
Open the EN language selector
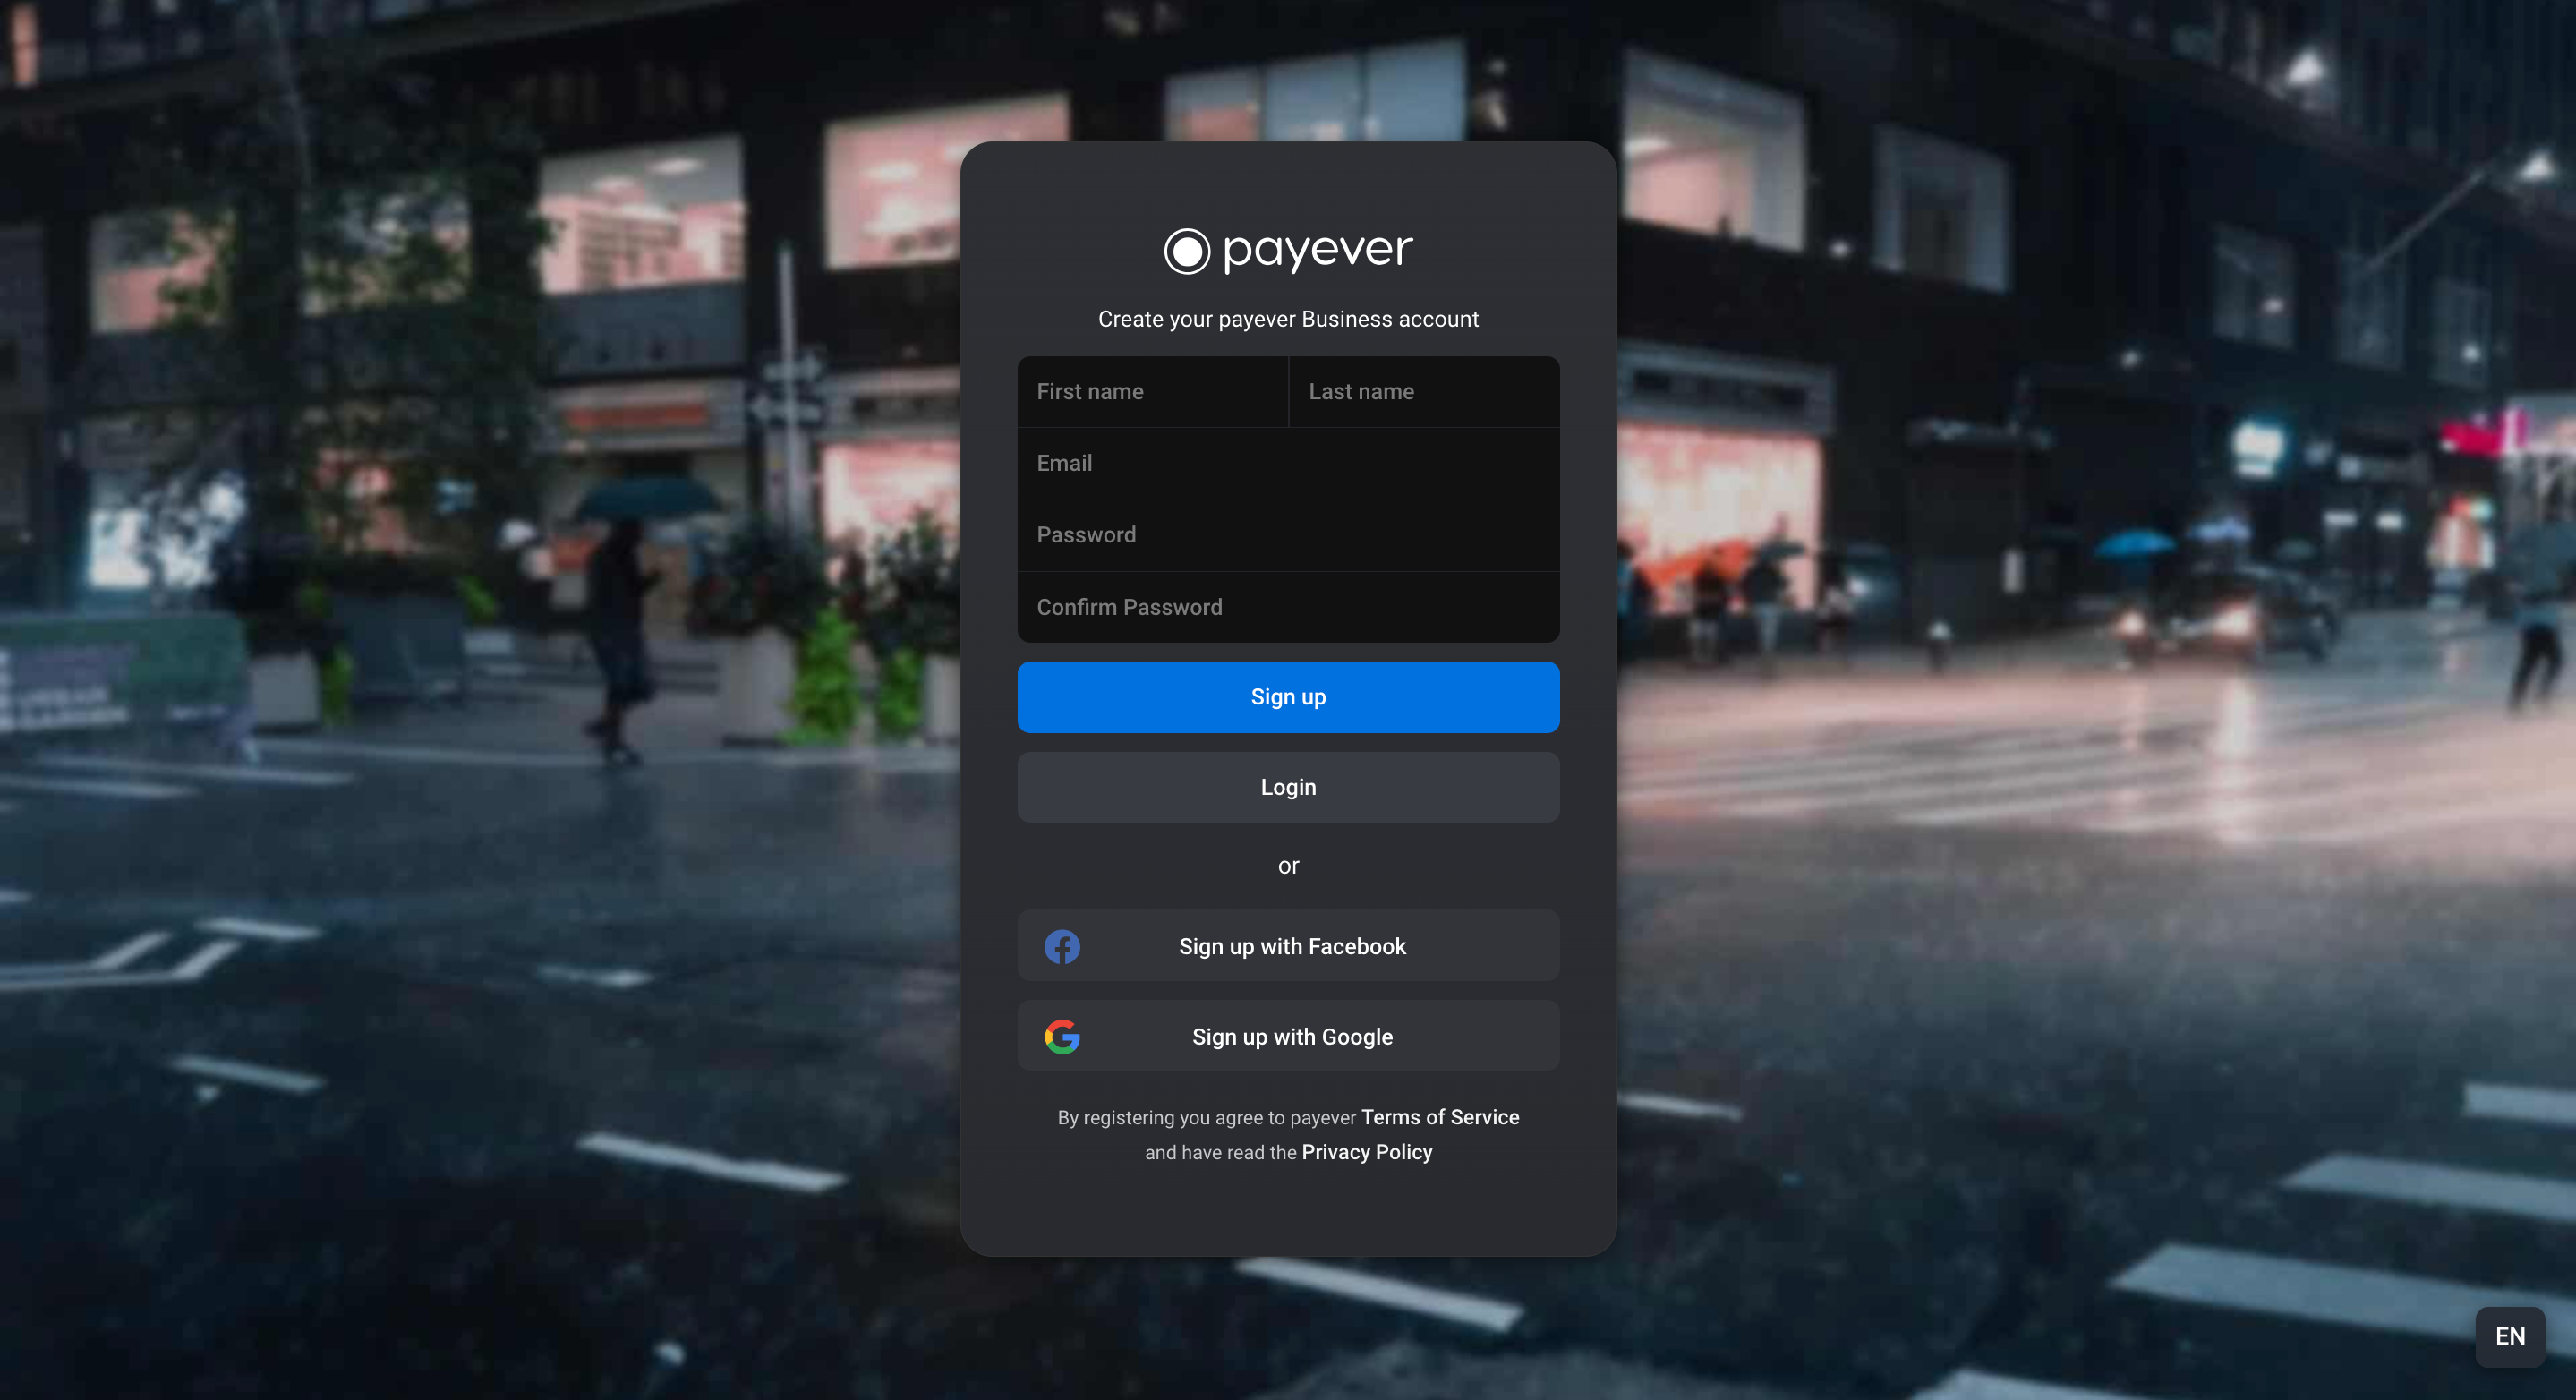click(2510, 1336)
